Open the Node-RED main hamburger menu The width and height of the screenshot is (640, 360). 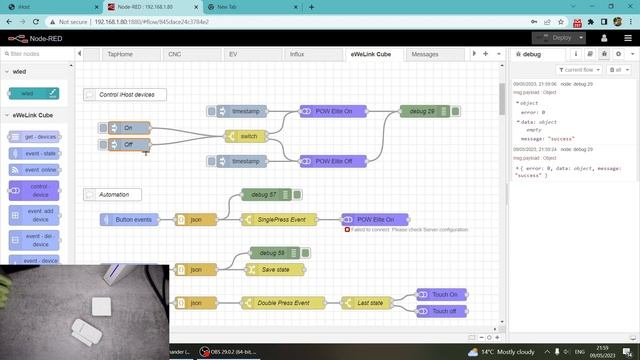pos(628,38)
